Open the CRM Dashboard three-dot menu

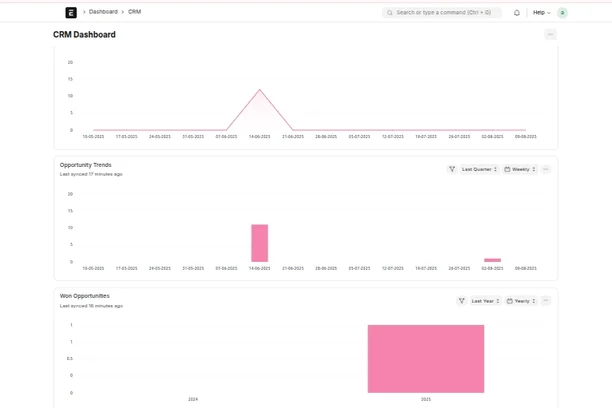click(550, 34)
